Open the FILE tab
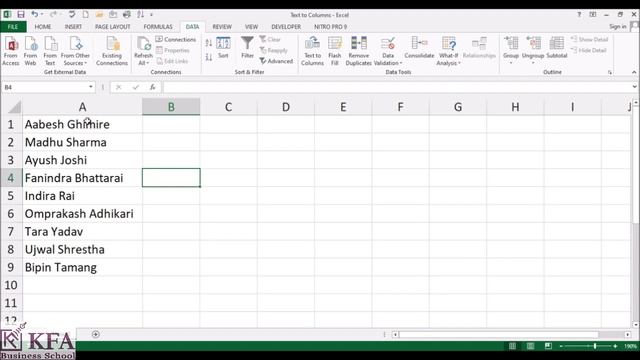The image size is (640, 360). pos(13,27)
